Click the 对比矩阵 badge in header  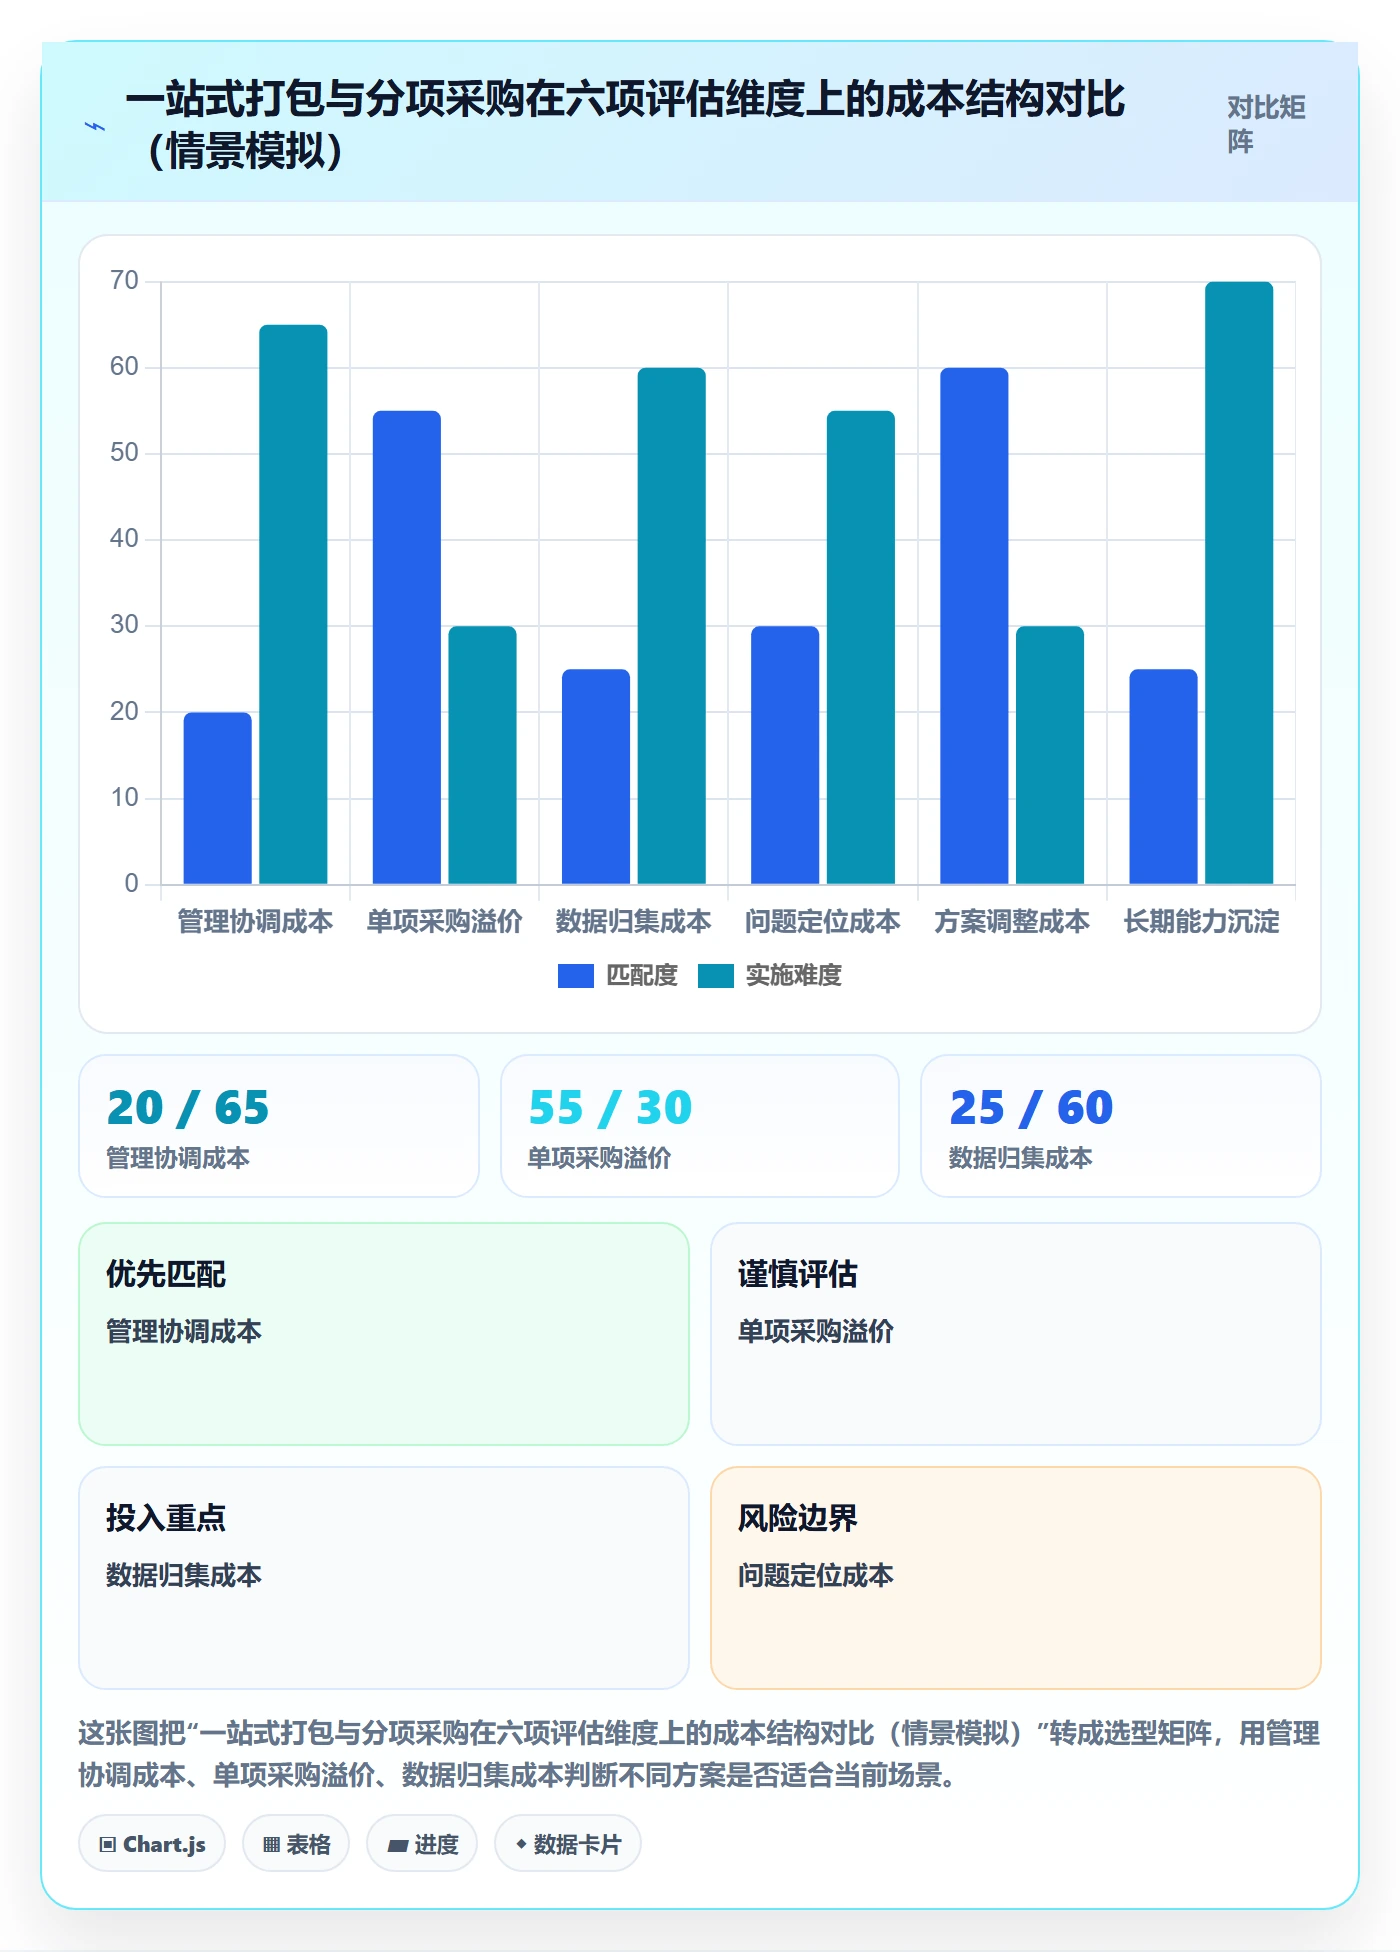(1266, 125)
